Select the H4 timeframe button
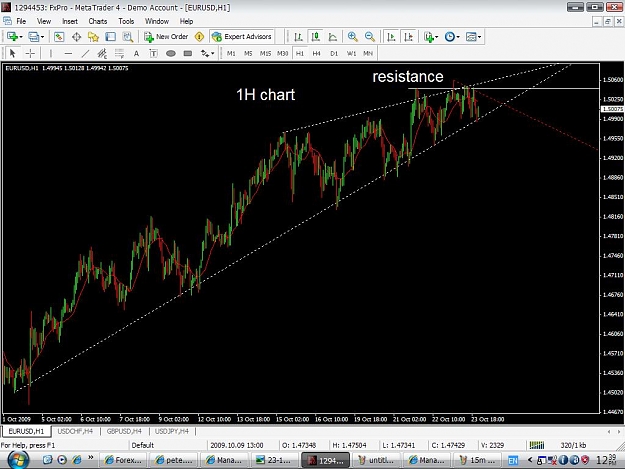Viewport: 625px width, 469px height. click(316, 53)
